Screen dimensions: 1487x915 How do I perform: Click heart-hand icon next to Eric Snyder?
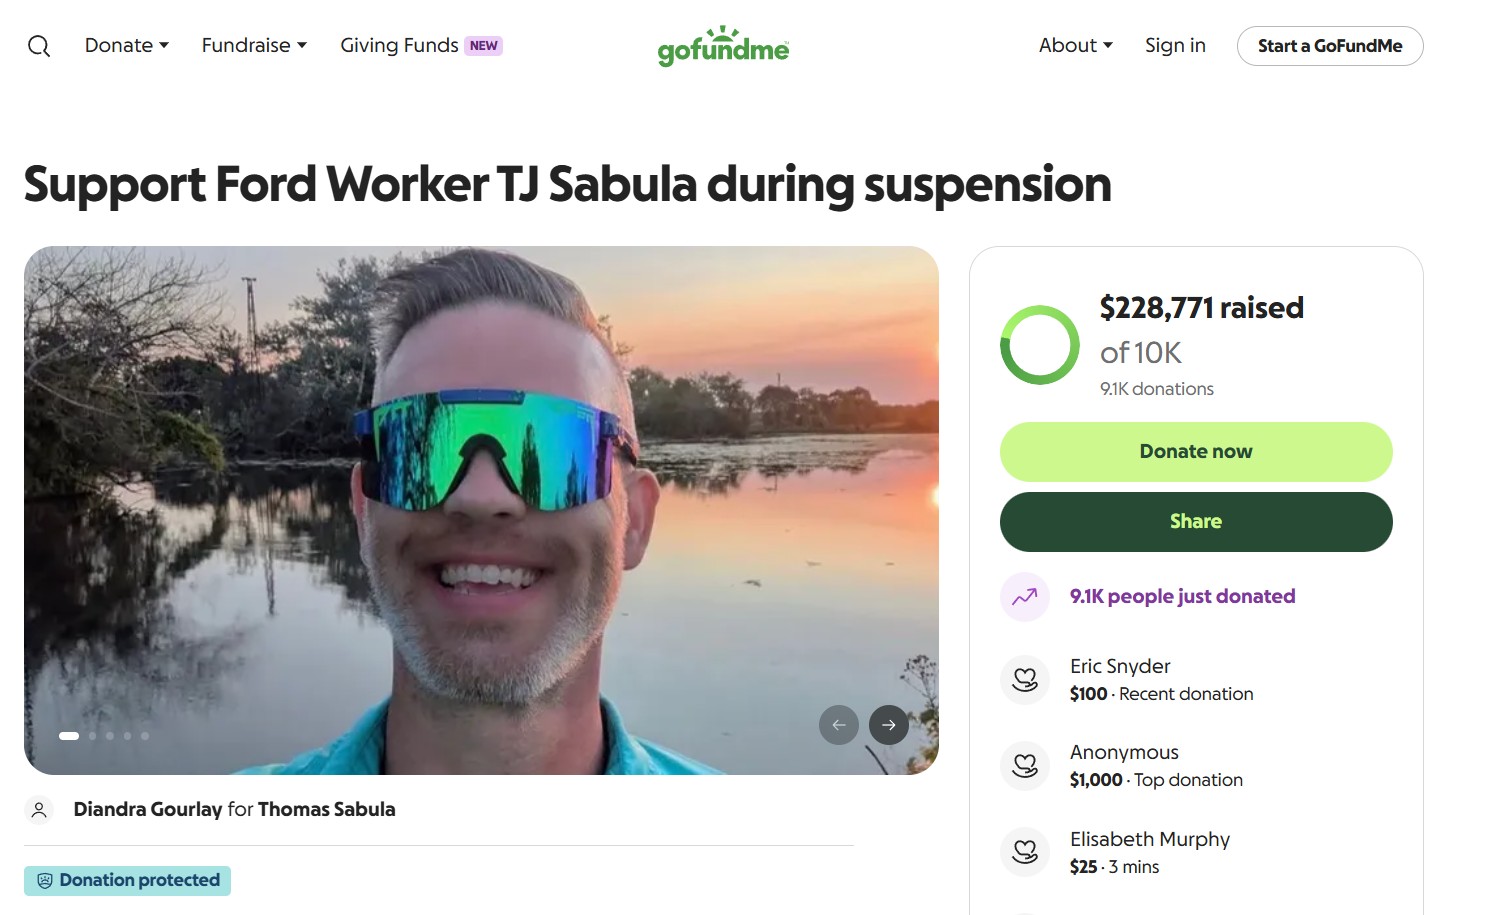(1025, 680)
